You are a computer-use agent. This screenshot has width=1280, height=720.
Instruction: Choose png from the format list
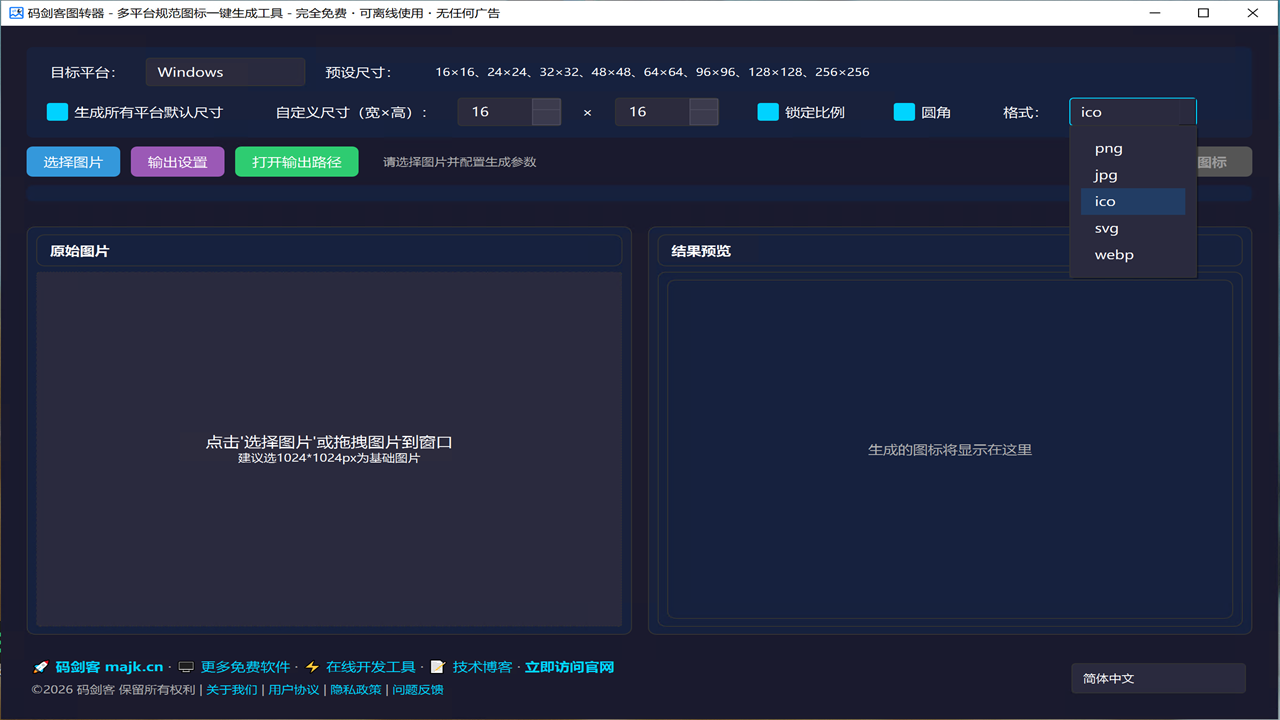coord(1133,148)
